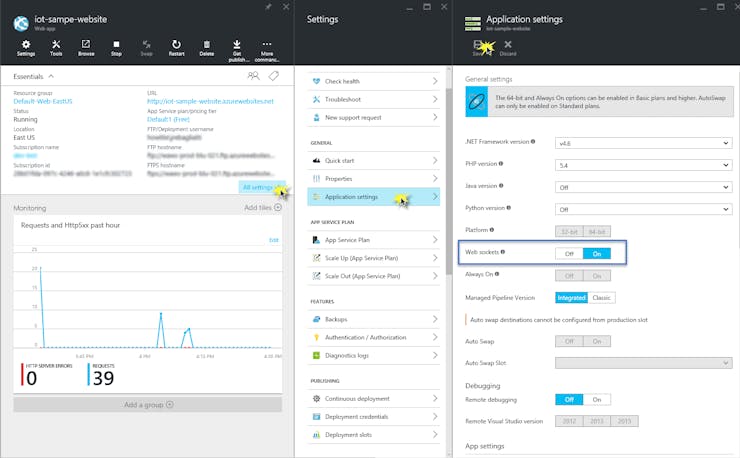This screenshot has width=740, height=458.
Task: Click the Backups cloud icon
Action: point(316,319)
